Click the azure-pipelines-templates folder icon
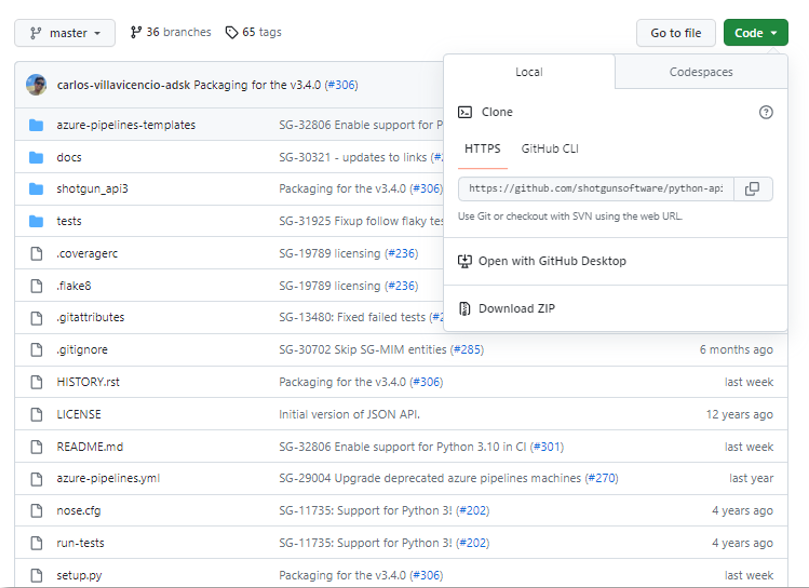The width and height of the screenshot is (809, 588). 37,125
